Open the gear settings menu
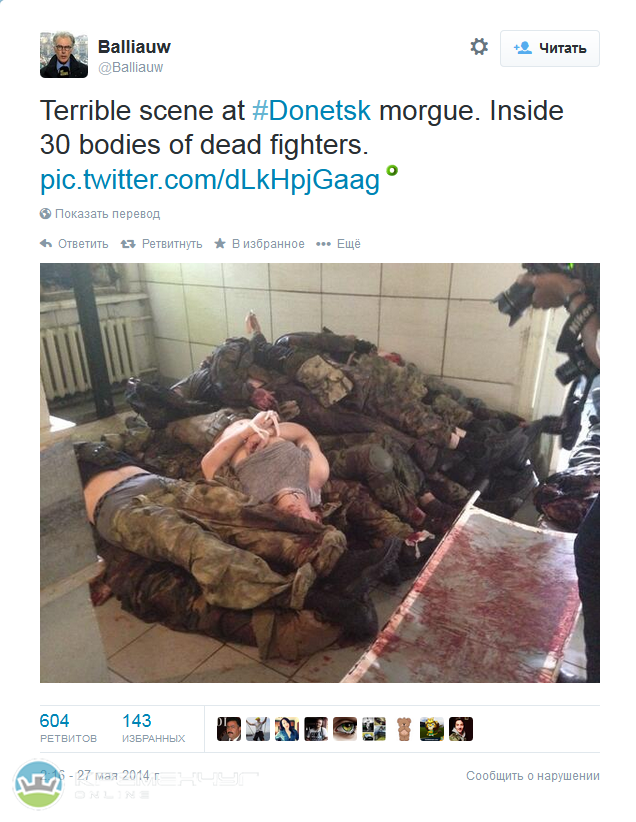 [479, 47]
